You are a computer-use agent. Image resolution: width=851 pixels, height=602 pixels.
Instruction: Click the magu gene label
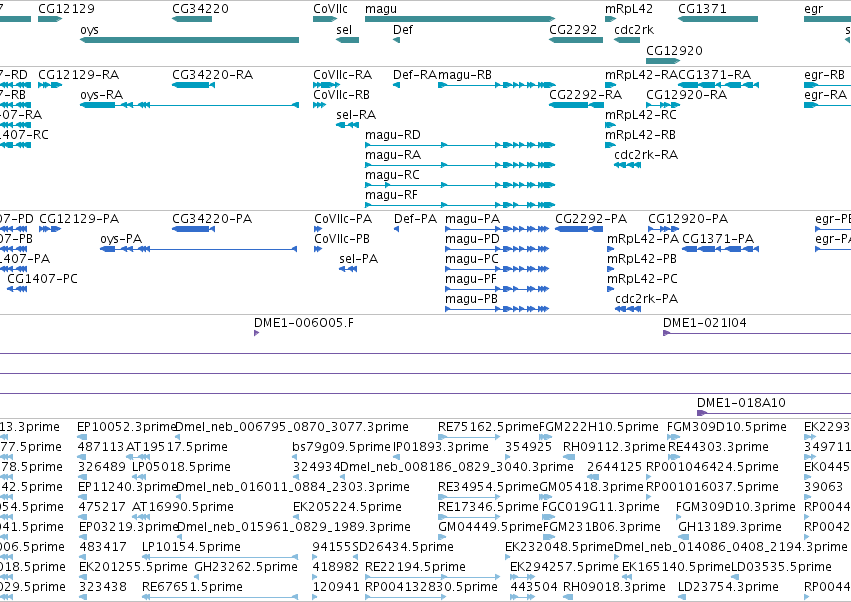tap(381, 9)
